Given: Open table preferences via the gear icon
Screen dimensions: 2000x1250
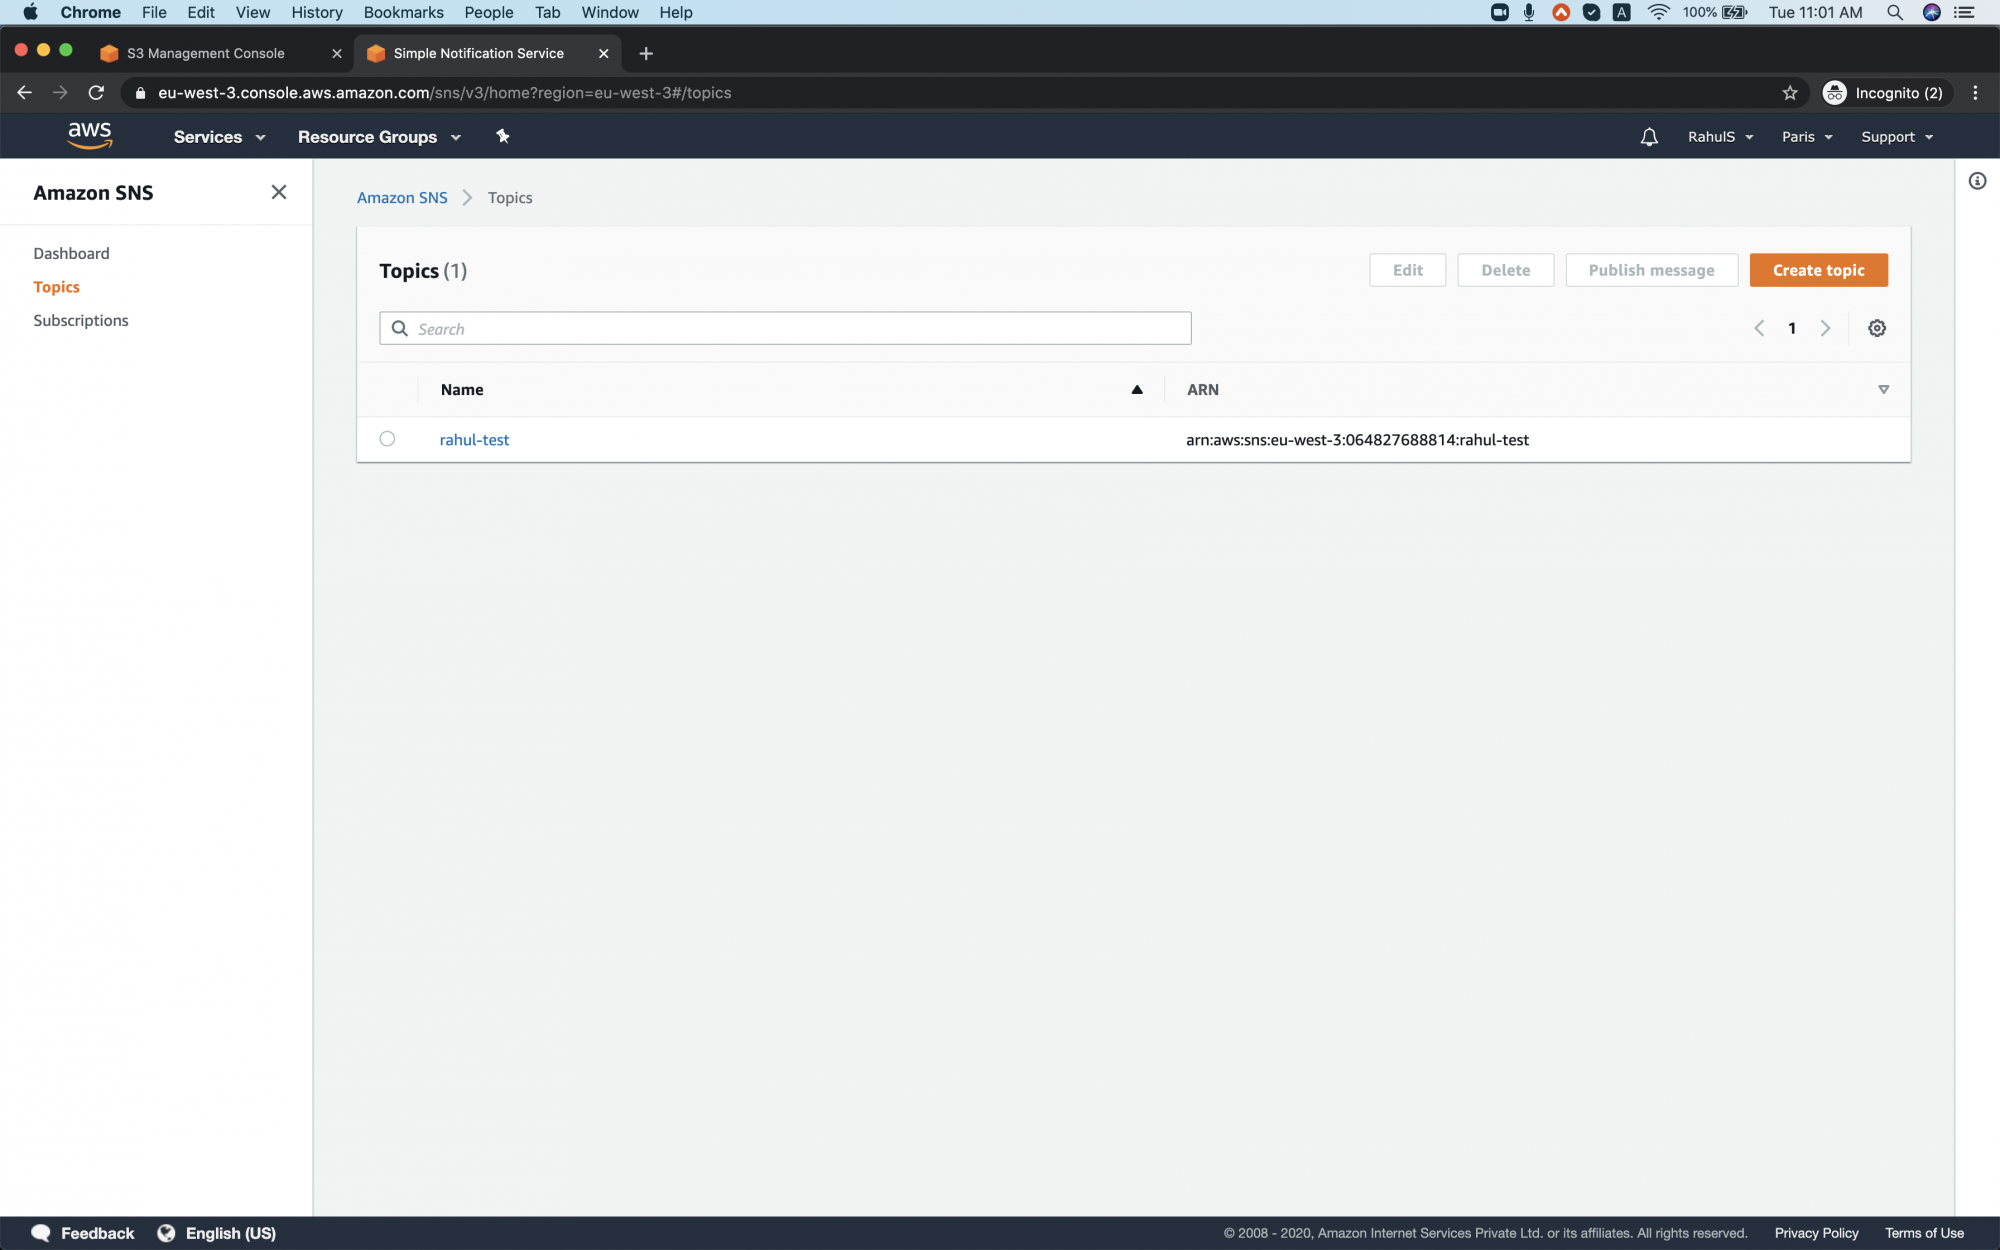Looking at the screenshot, I should (x=1877, y=328).
